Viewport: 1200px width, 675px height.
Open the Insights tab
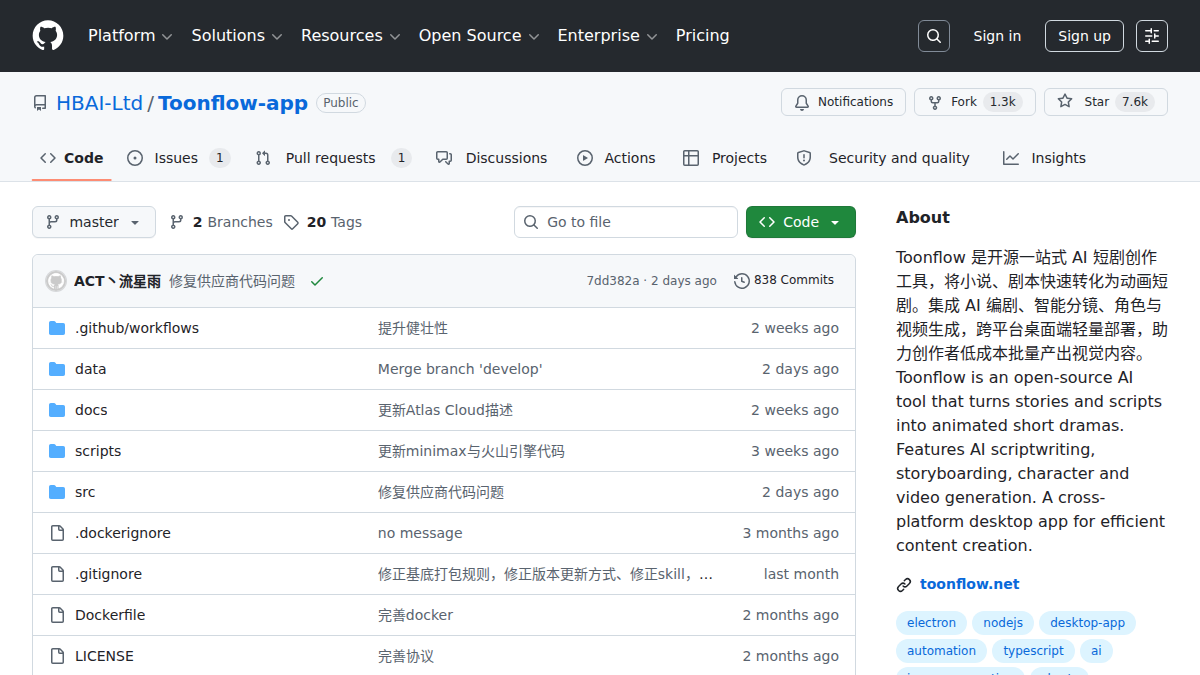(x=1044, y=158)
